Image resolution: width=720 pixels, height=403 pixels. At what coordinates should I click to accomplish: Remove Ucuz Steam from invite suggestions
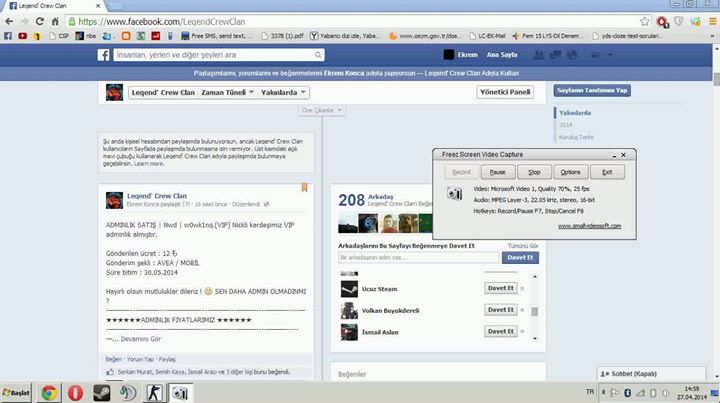click(522, 289)
